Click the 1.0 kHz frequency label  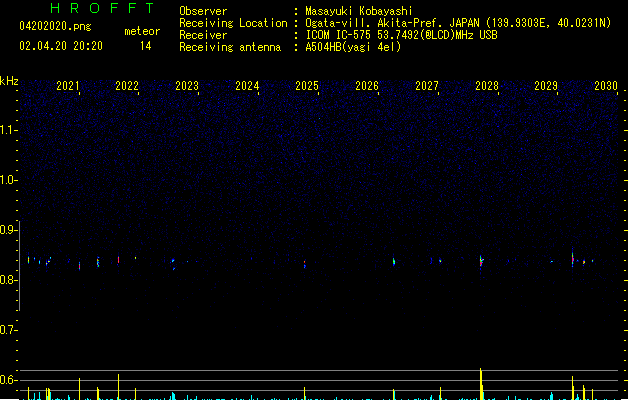click(x=8, y=180)
